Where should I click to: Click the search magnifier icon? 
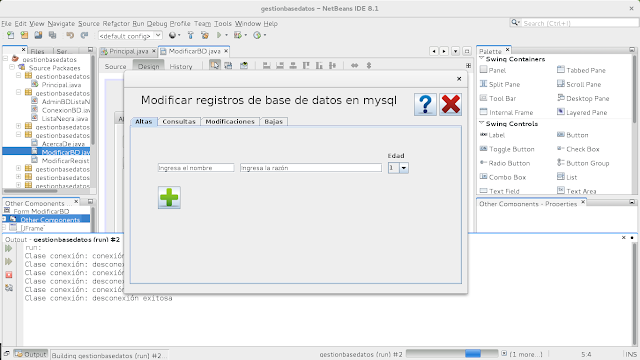pos(515,23)
